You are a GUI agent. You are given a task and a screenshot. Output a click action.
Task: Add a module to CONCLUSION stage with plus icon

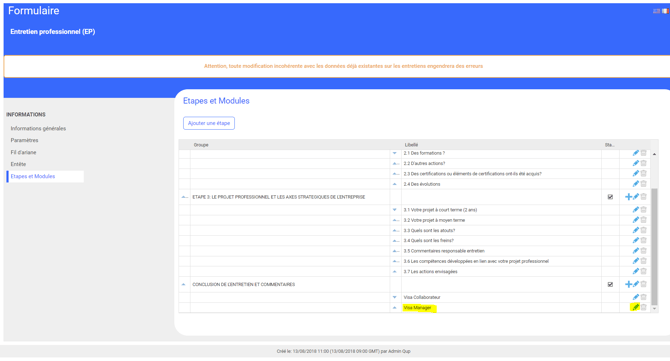(x=628, y=285)
